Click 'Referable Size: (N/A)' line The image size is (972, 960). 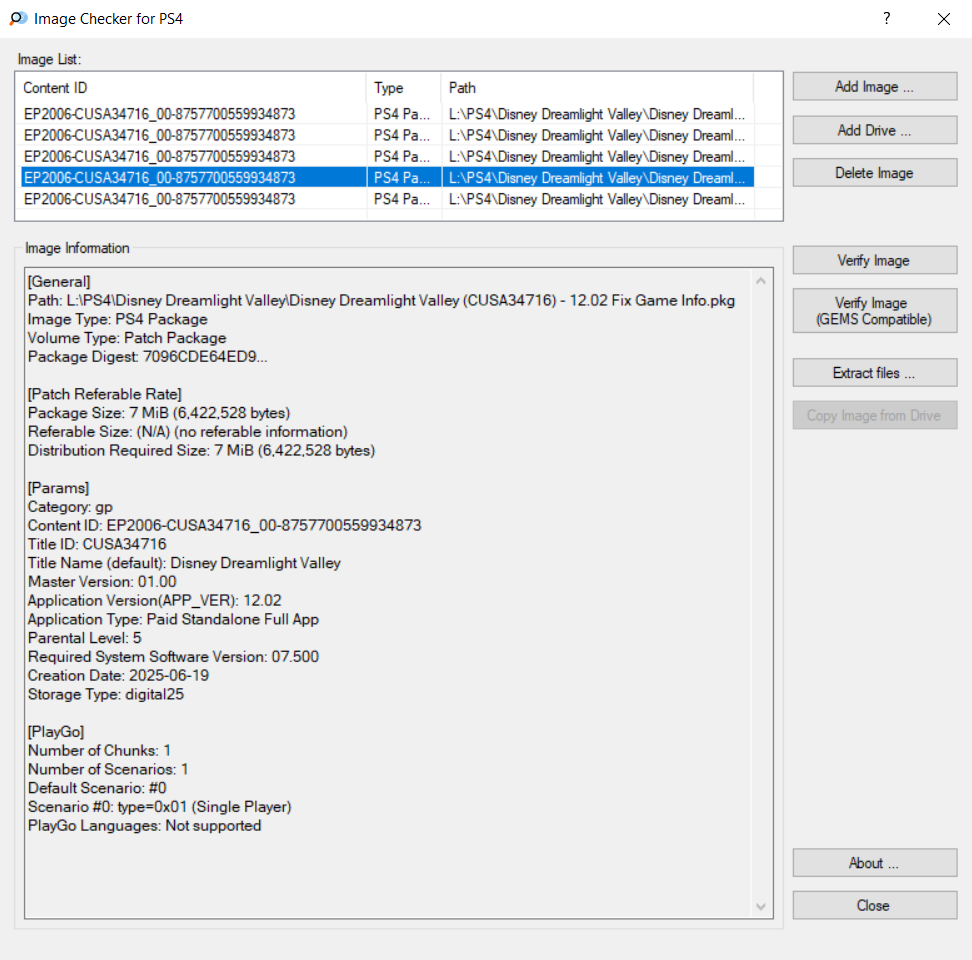pos(188,432)
